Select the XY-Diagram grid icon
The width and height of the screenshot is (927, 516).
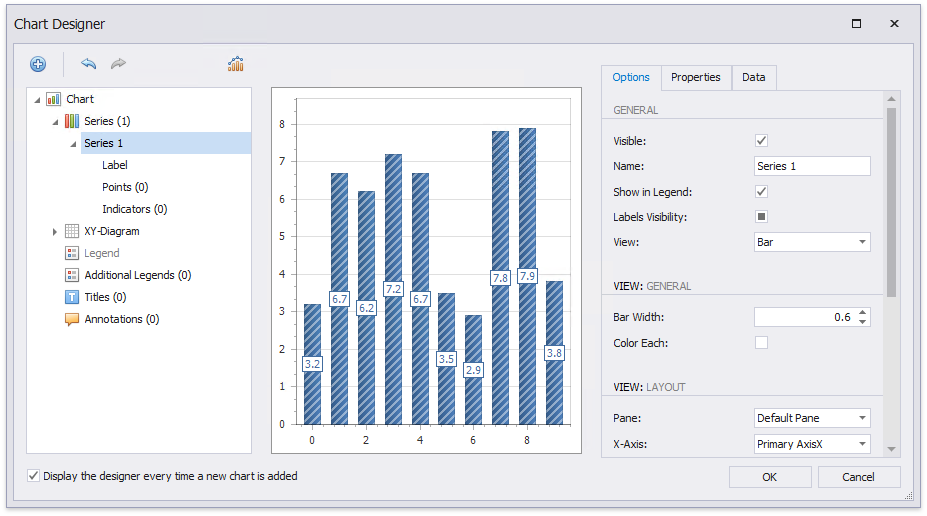tap(72, 231)
